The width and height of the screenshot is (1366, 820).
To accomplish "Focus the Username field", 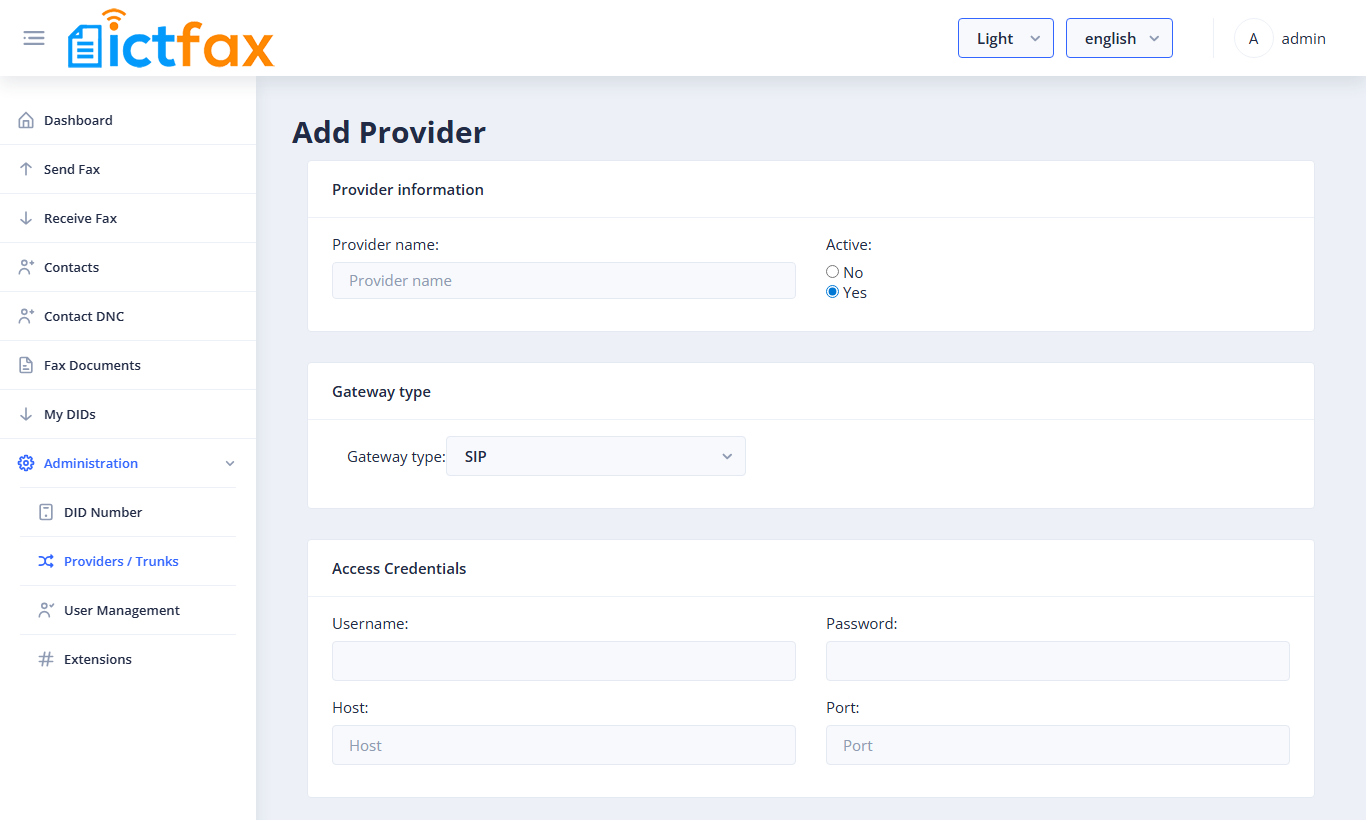I will 564,661.
